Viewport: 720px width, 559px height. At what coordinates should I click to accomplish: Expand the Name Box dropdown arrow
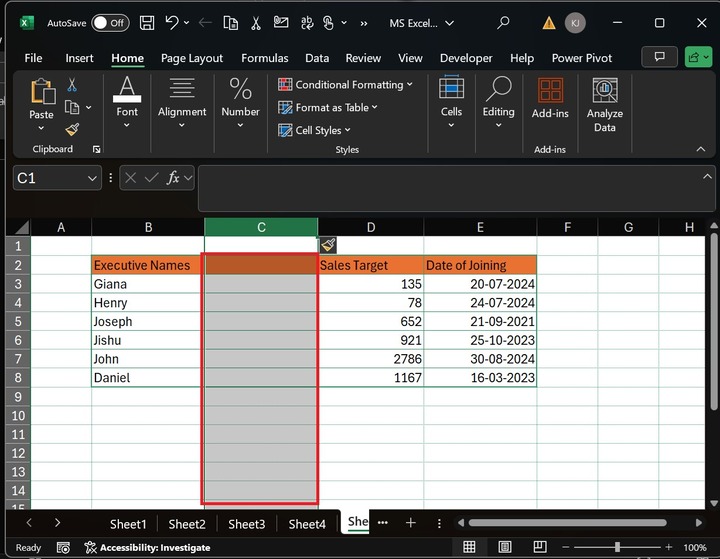(x=93, y=177)
